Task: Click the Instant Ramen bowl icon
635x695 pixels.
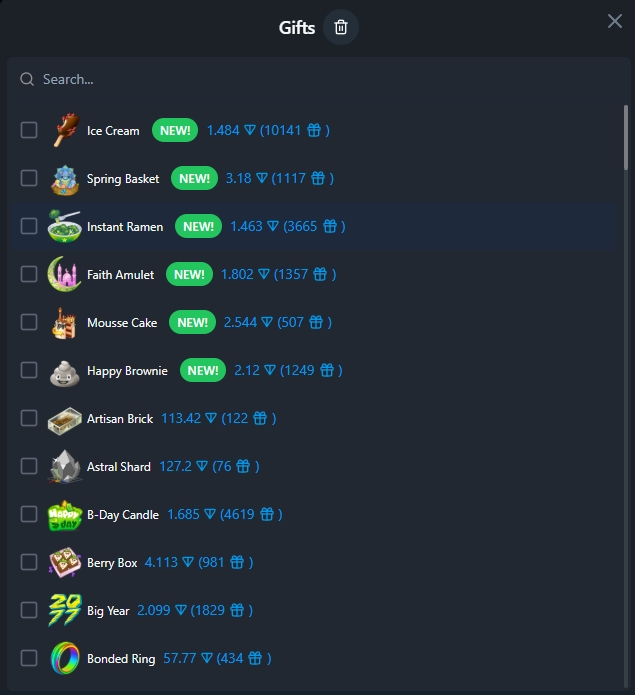Action: (65, 226)
